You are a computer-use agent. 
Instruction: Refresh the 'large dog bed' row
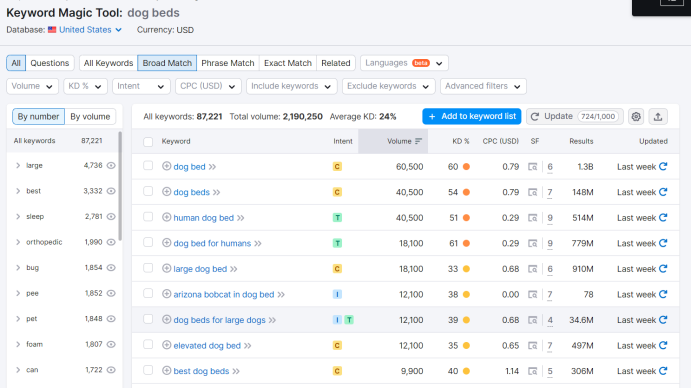click(x=663, y=269)
